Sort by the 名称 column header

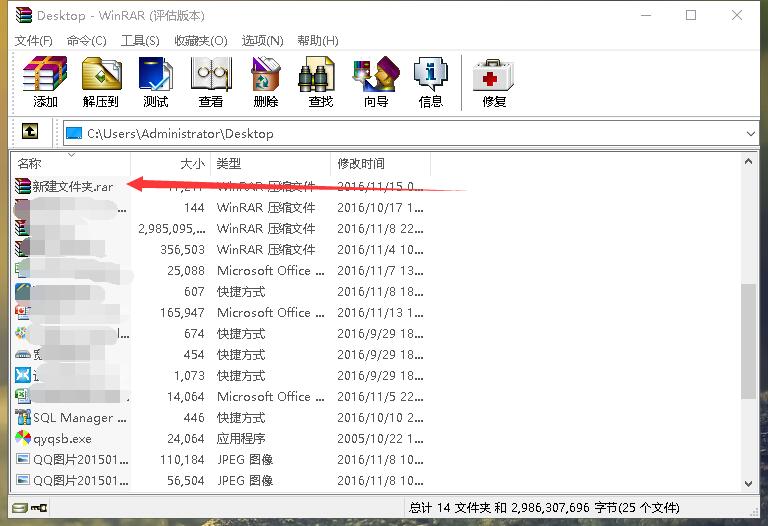[x=71, y=164]
